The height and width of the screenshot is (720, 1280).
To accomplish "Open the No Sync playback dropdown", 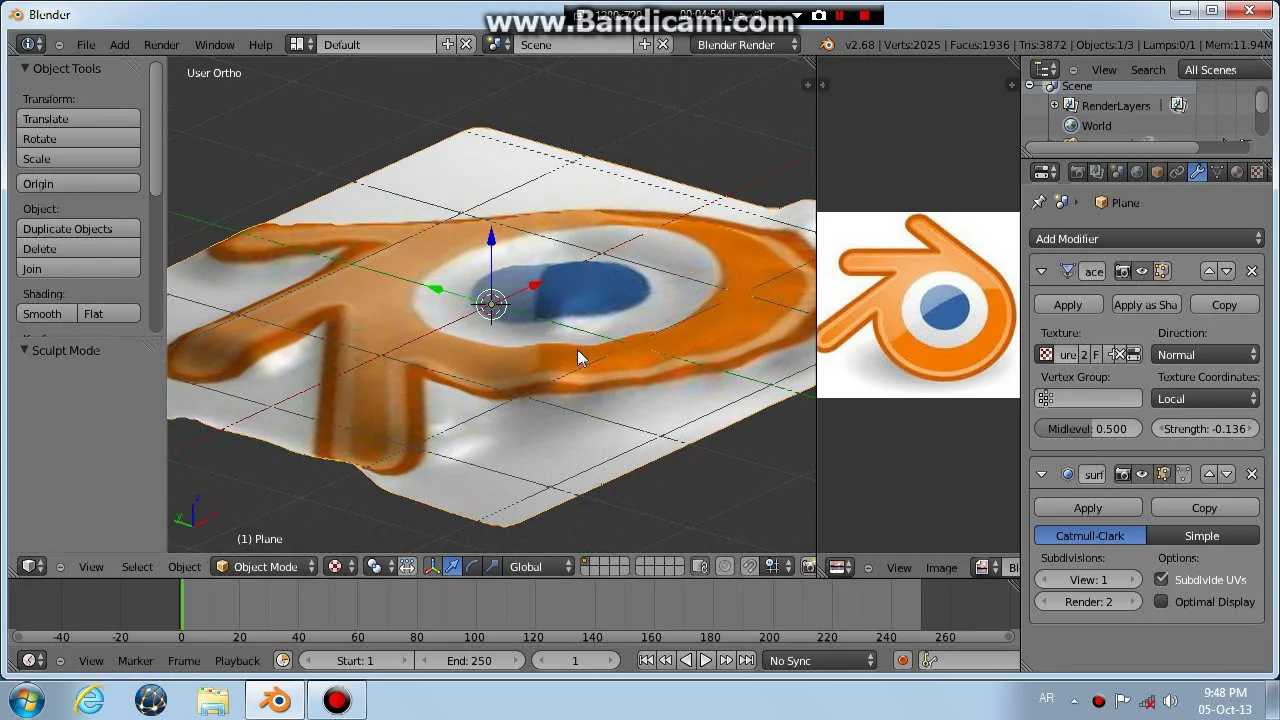I will point(821,660).
